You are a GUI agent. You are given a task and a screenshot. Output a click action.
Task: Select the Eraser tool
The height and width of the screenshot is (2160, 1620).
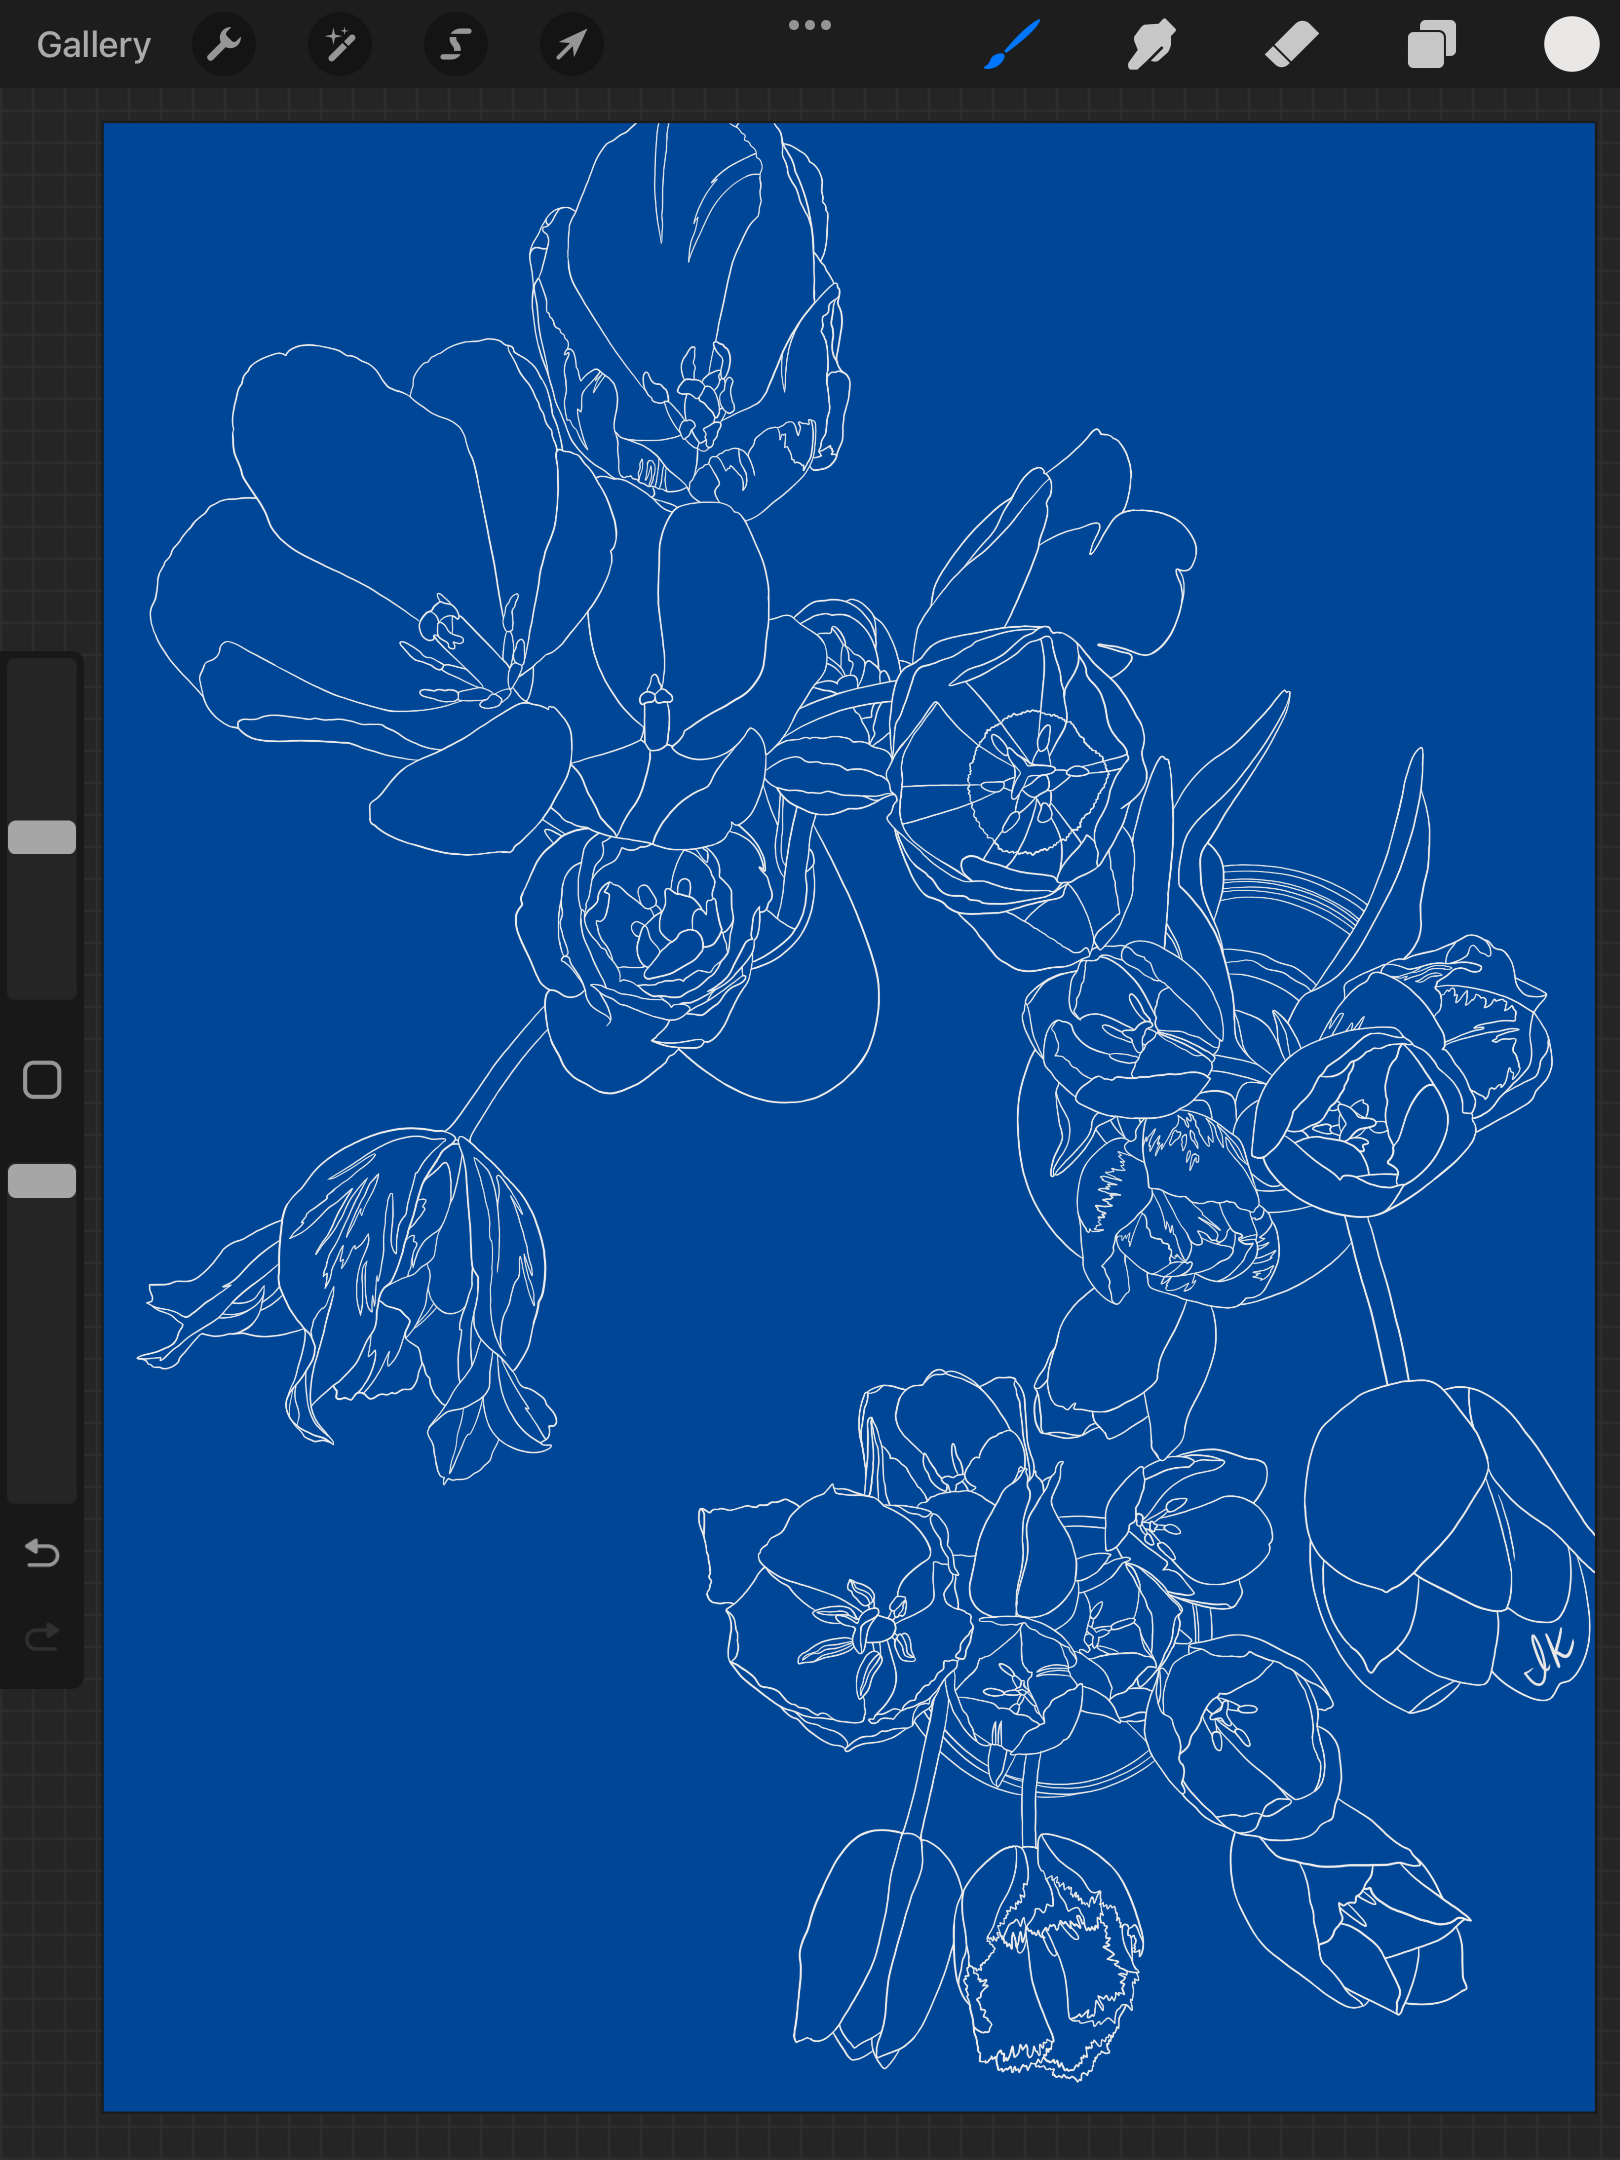[x=1291, y=45]
